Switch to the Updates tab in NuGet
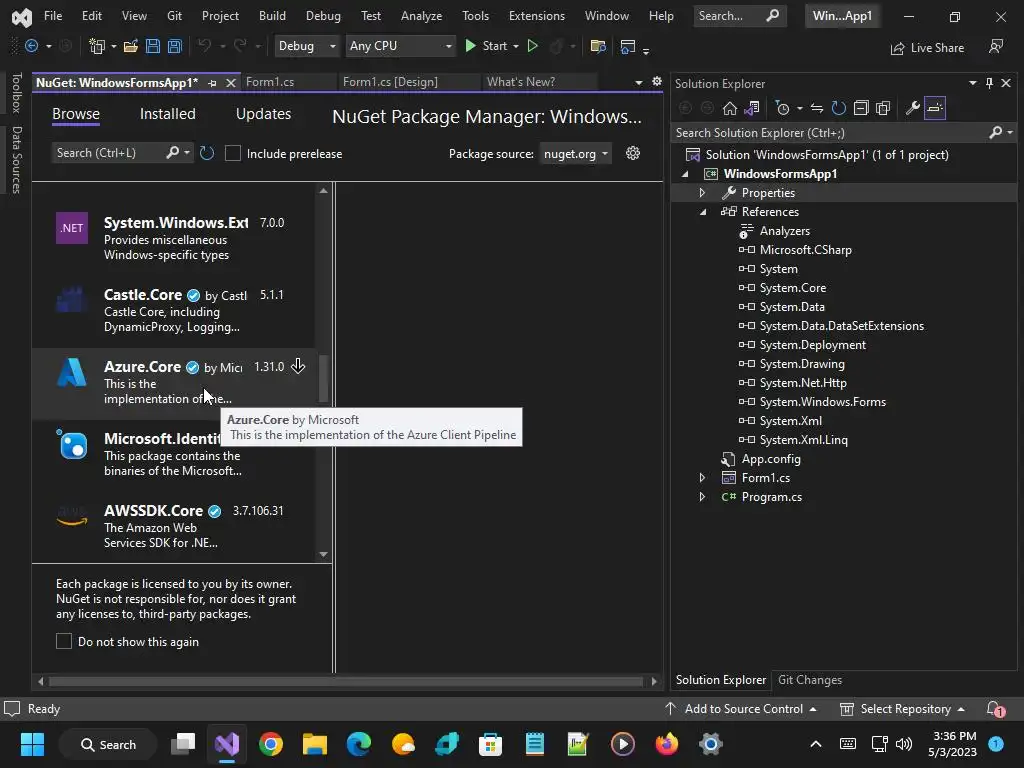Screen dimensions: 1024x768 [263, 114]
